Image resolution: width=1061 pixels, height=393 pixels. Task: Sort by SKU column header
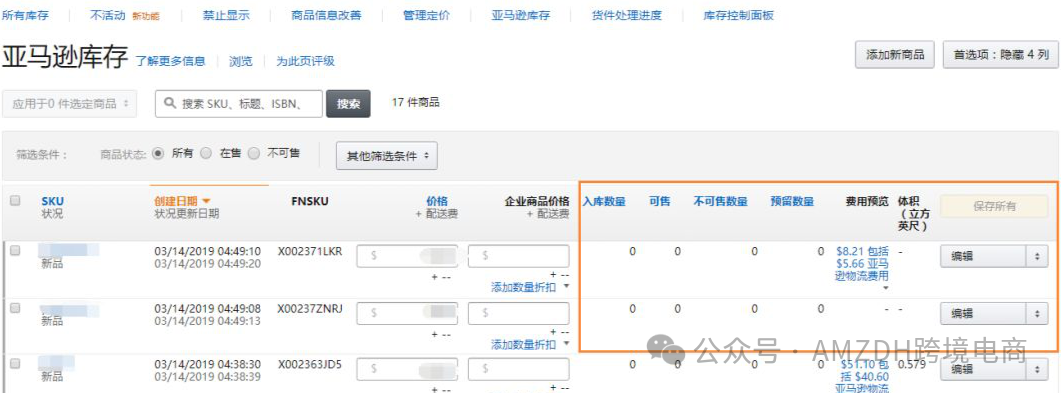pos(52,202)
